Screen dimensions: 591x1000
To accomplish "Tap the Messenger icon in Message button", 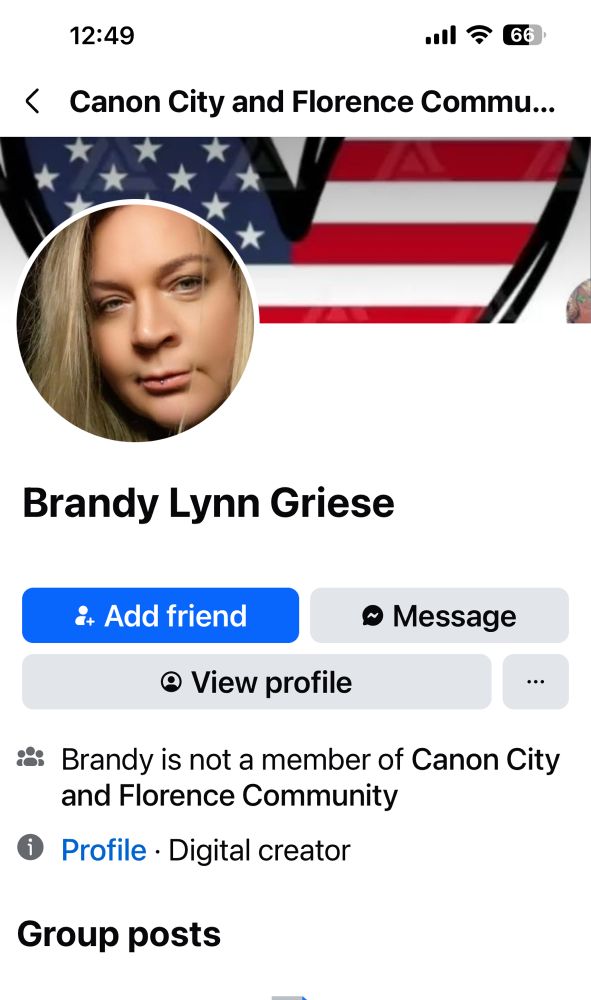I will coord(372,615).
